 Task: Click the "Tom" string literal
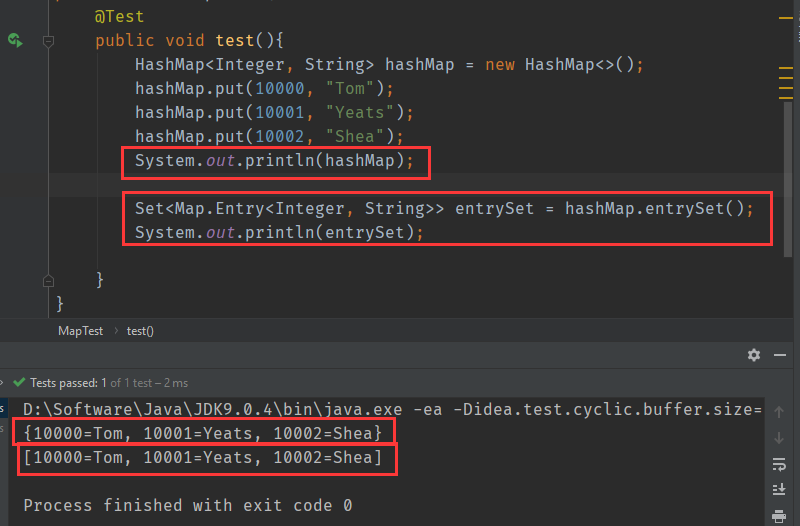tap(351, 89)
